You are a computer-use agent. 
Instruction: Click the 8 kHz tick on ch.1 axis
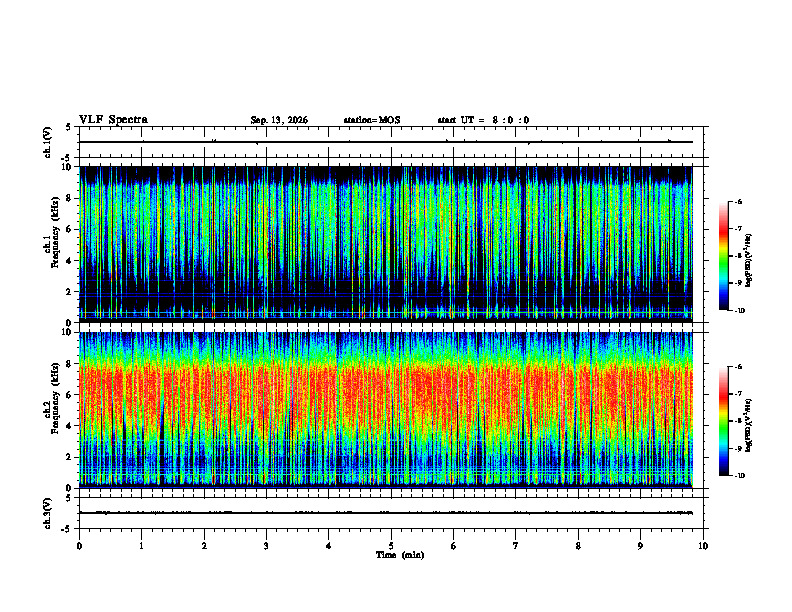(69, 198)
